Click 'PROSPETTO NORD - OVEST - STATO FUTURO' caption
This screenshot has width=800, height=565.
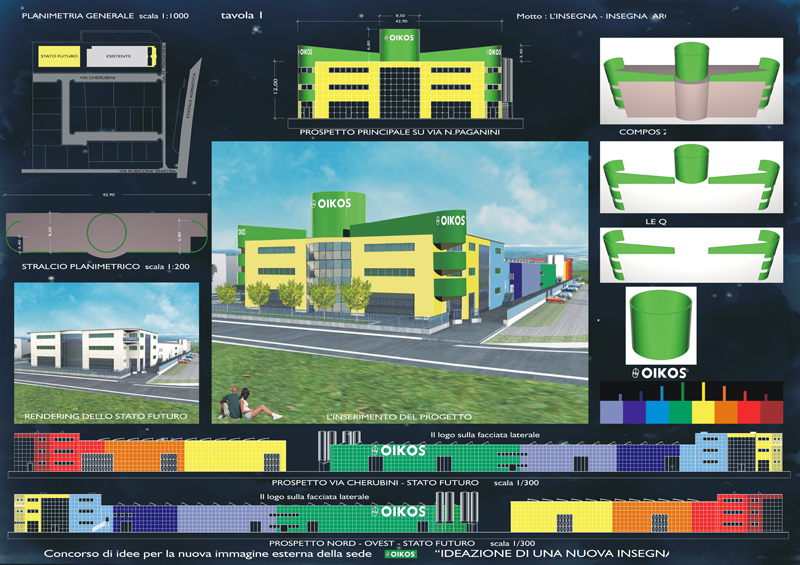point(372,543)
